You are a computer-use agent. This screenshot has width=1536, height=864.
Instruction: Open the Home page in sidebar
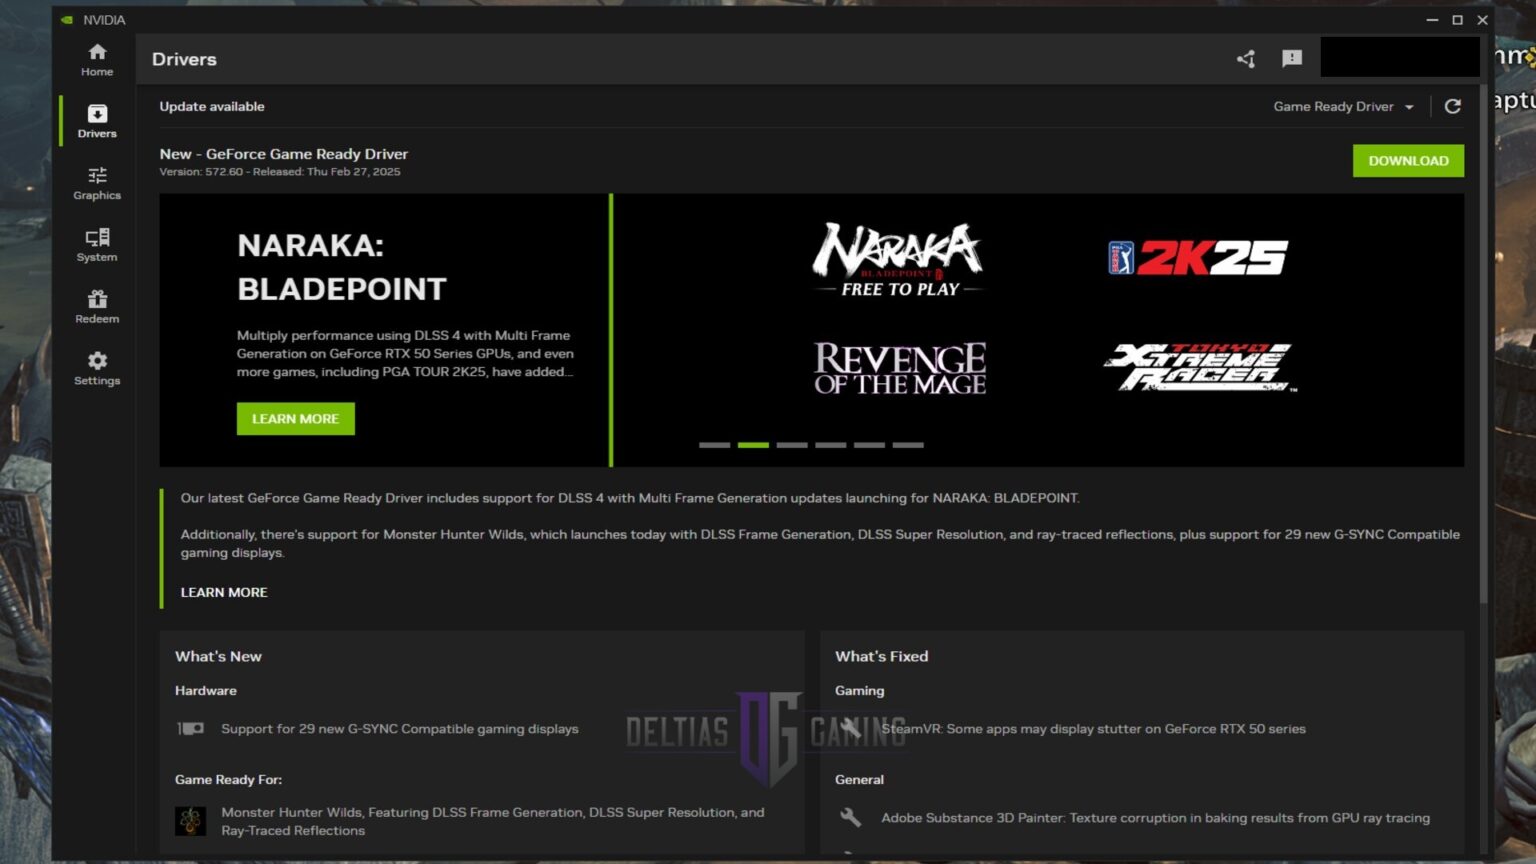pos(97,60)
